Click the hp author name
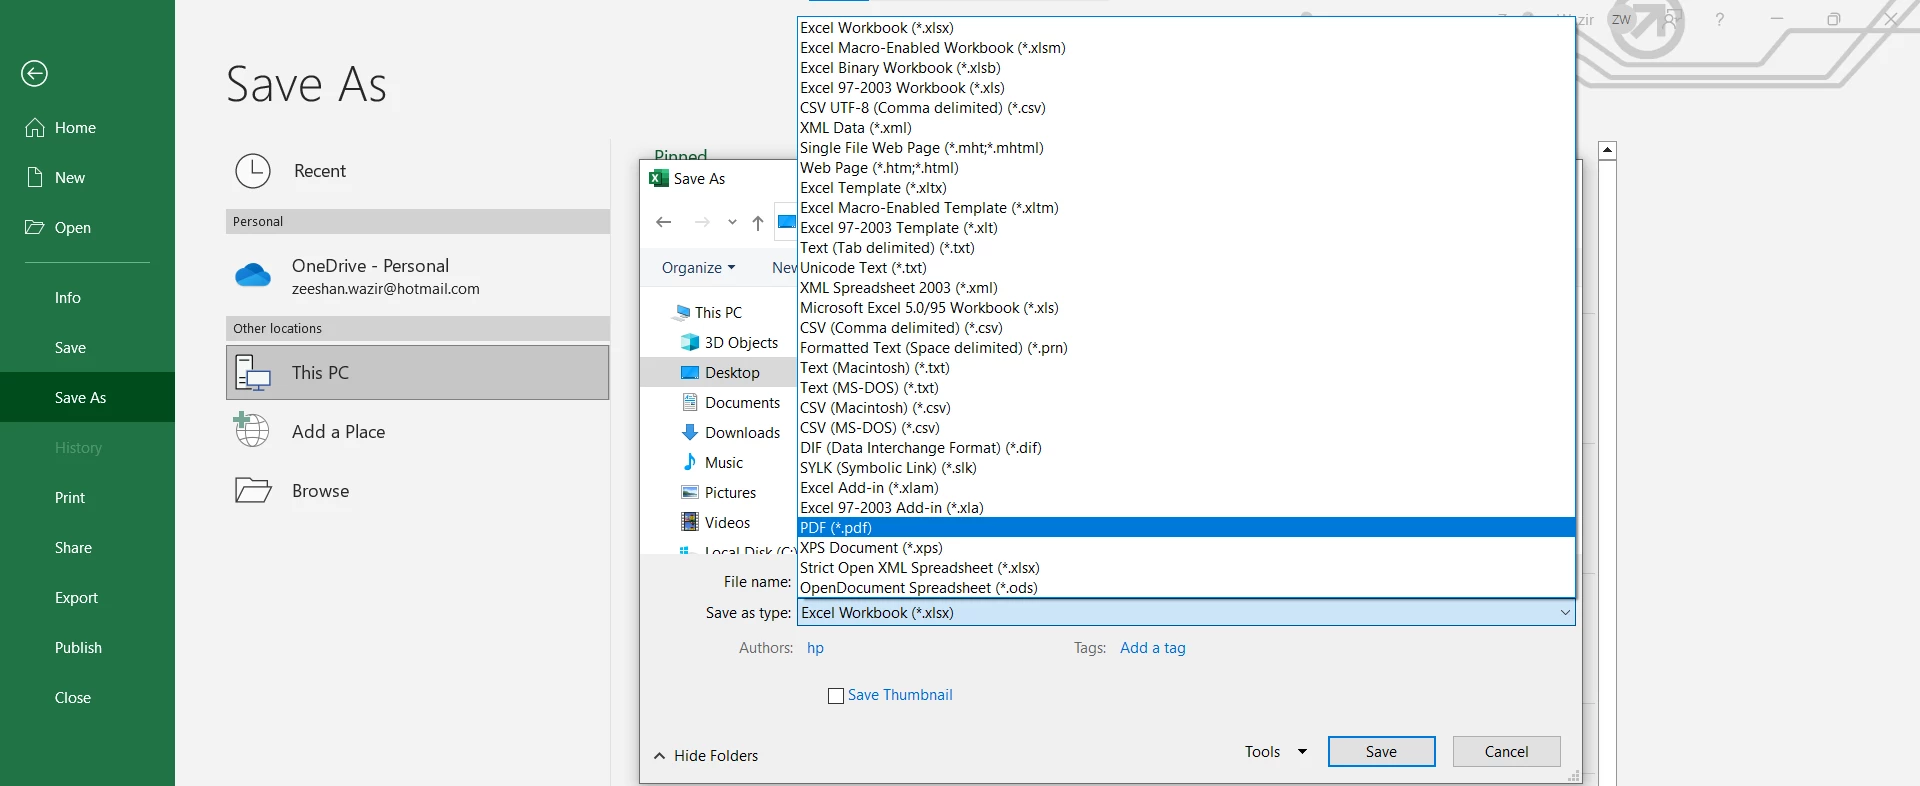The image size is (1920, 786). [815, 648]
